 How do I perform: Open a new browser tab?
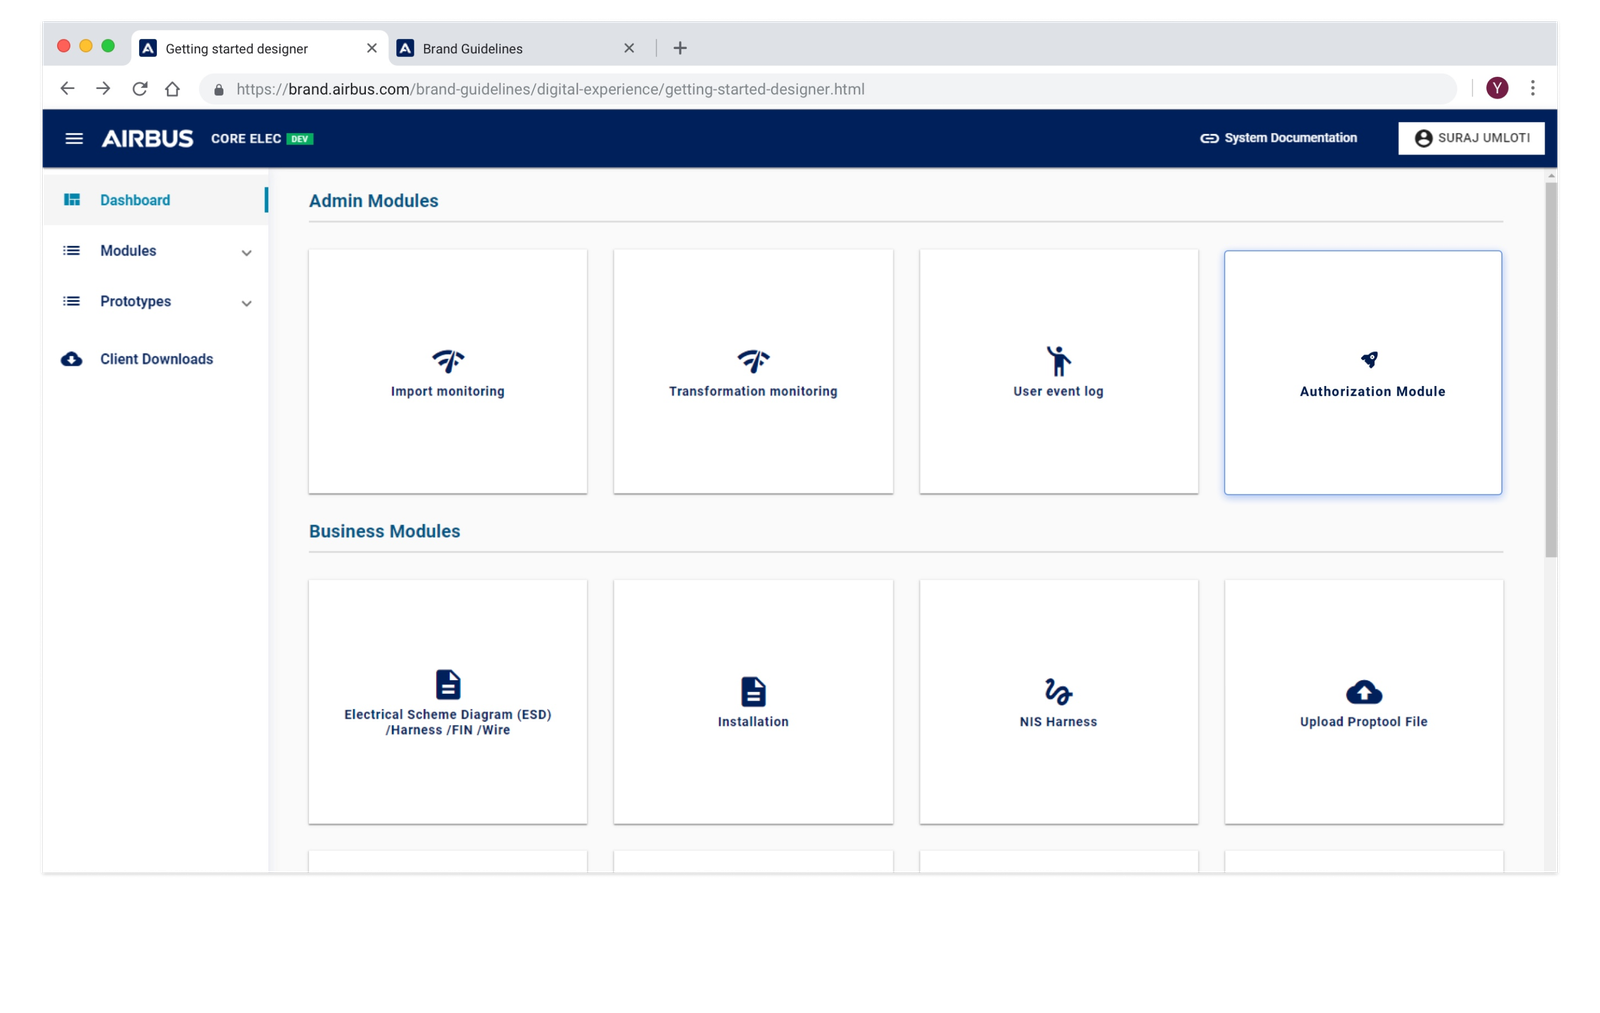coord(680,48)
